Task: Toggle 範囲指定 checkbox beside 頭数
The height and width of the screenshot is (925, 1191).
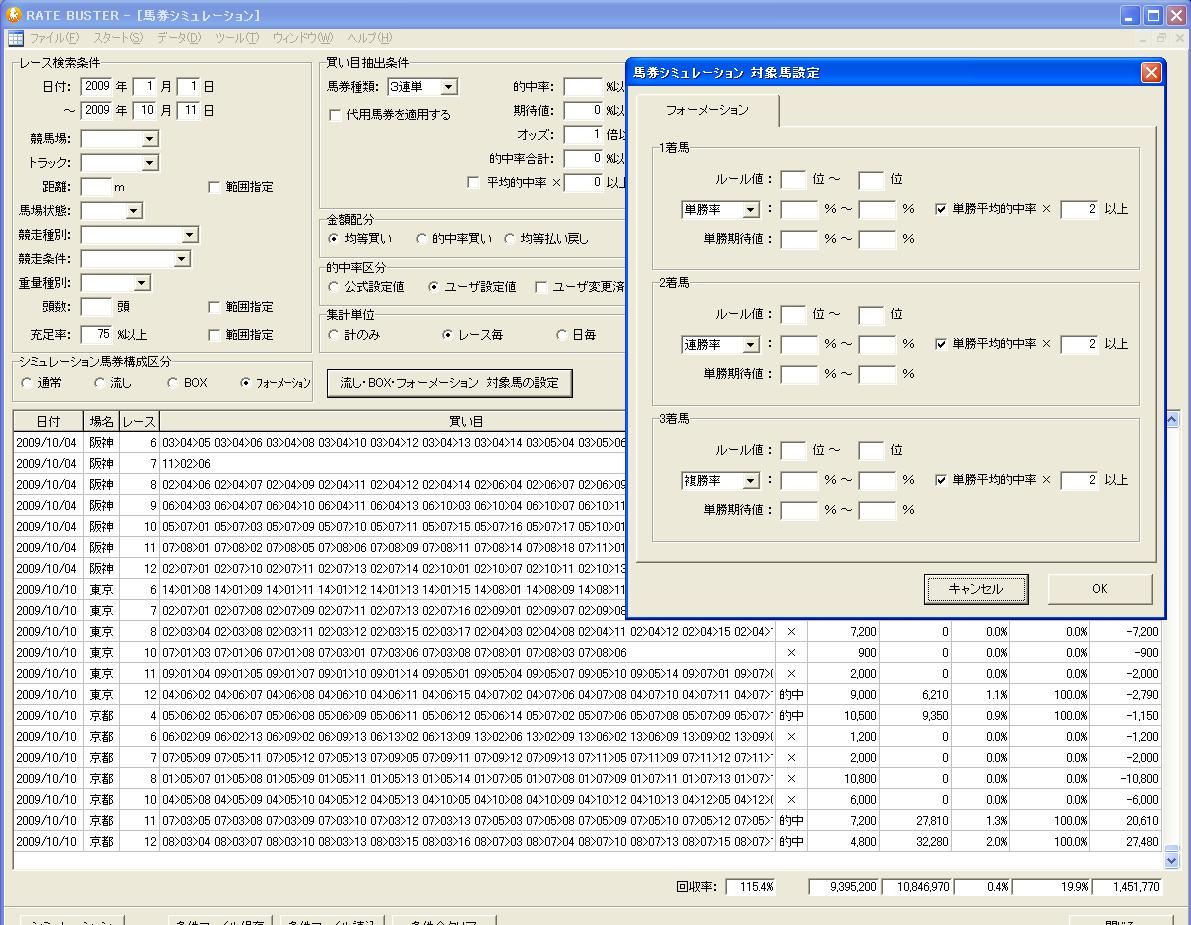Action: point(214,307)
